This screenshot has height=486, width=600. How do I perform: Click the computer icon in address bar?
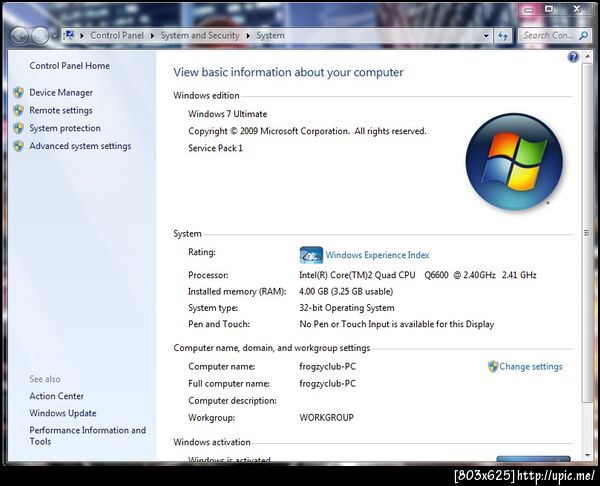click(69, 35)
